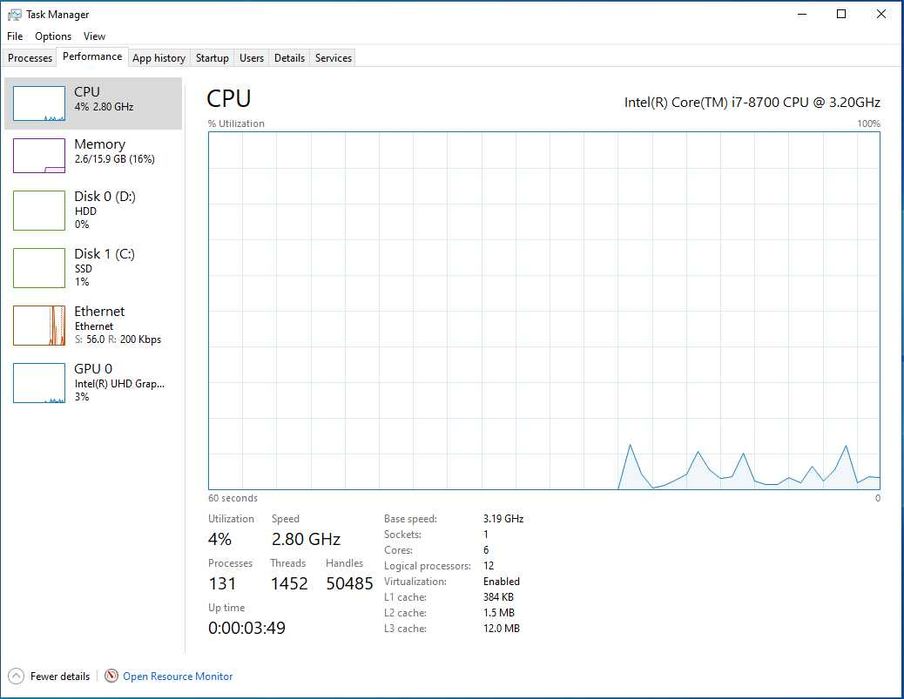Click the Open Resource Monitor link
Screen dimensions: 904x699
coord(178,676)
